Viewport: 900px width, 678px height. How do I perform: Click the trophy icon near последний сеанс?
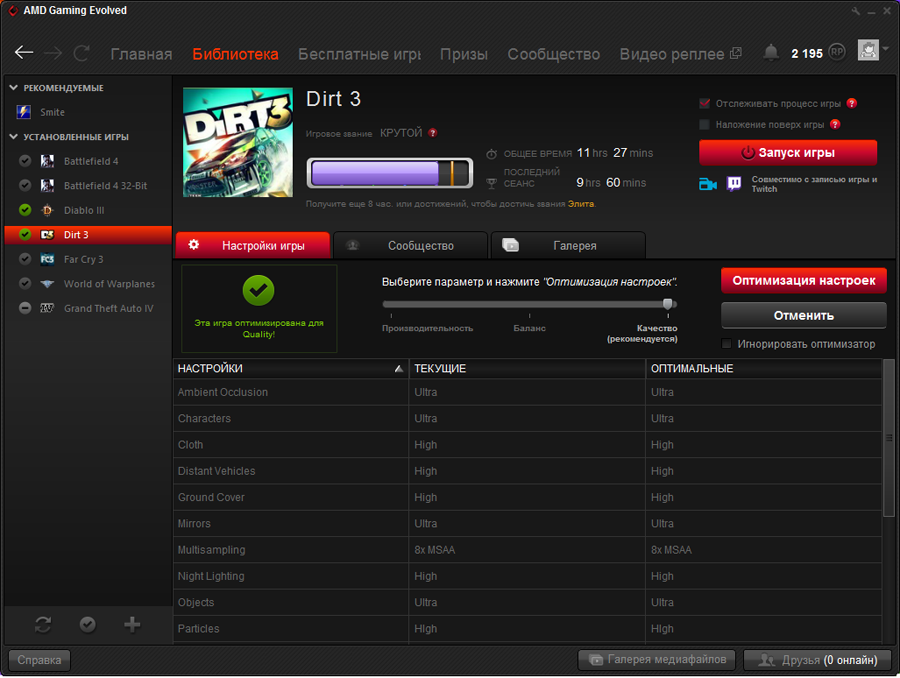coord(491,183)
